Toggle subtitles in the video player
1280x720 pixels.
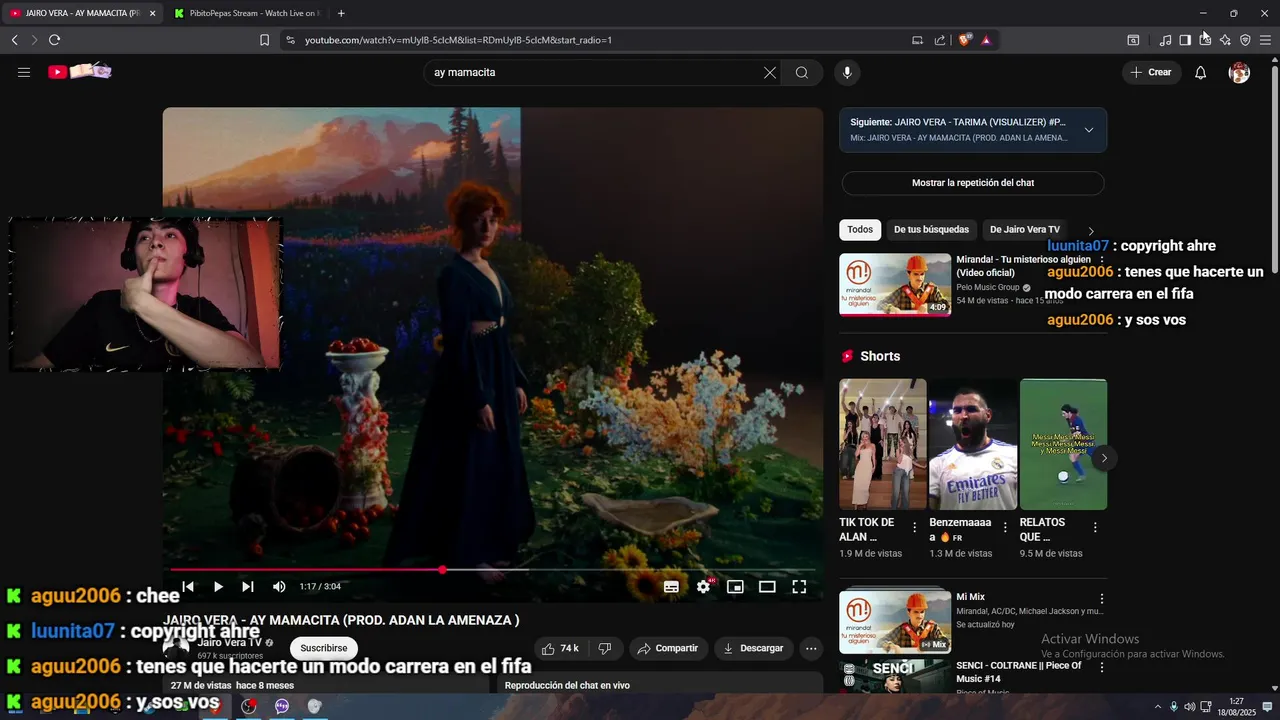click(x=671, y=587)
